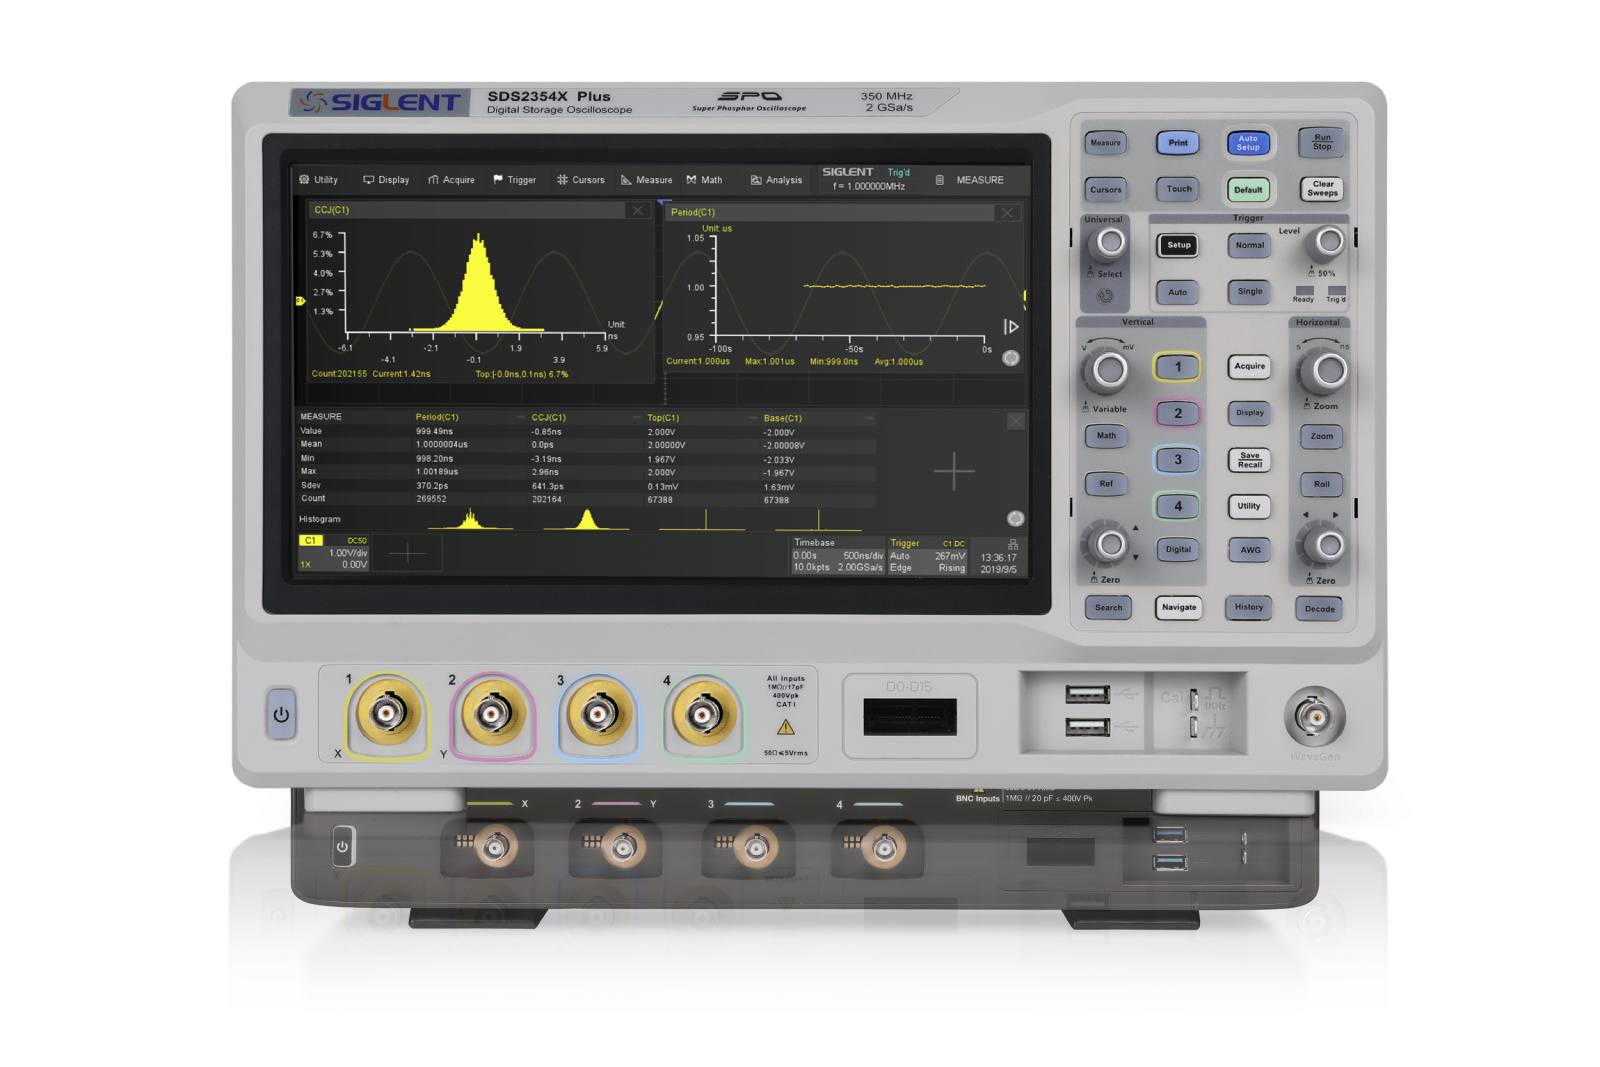Image resolution: width=1600 pixels, height=1067 pixels.
Task: Open the Timebase descriptor box
Action: [838, 556]
